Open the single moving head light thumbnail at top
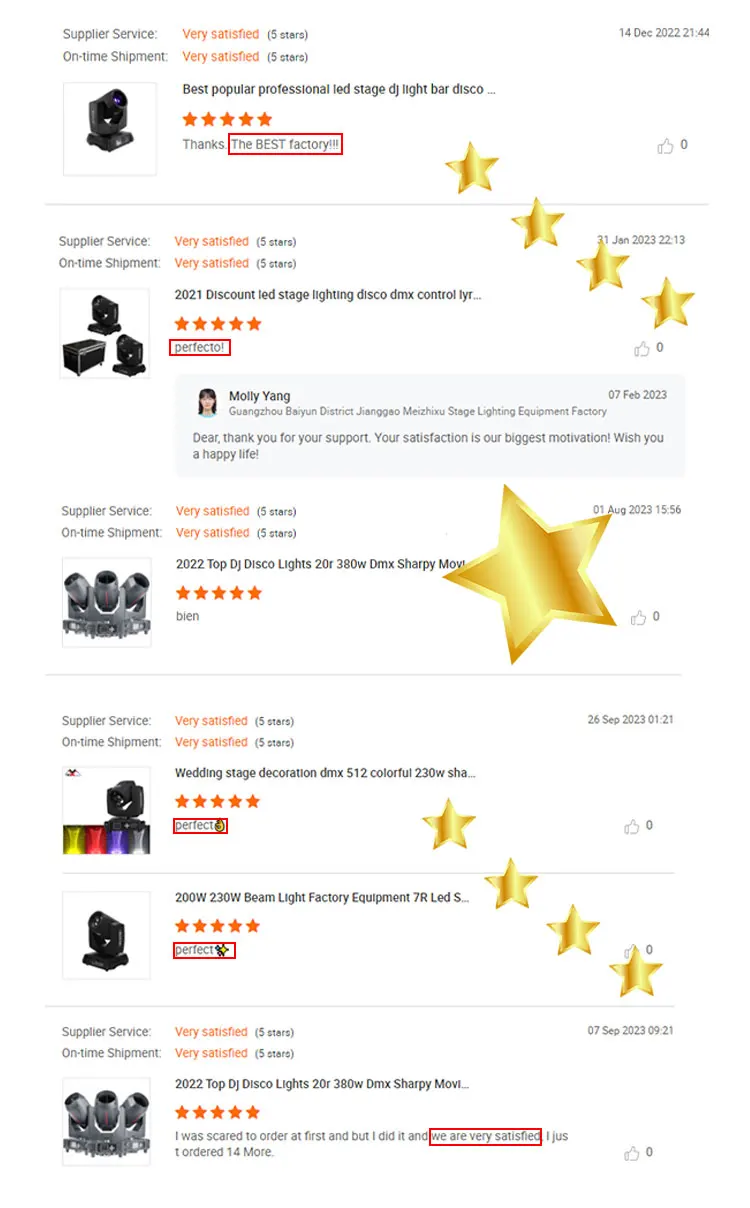Image resolution: width=750 pixels, height=1208 pixels. tap(110, 128)
